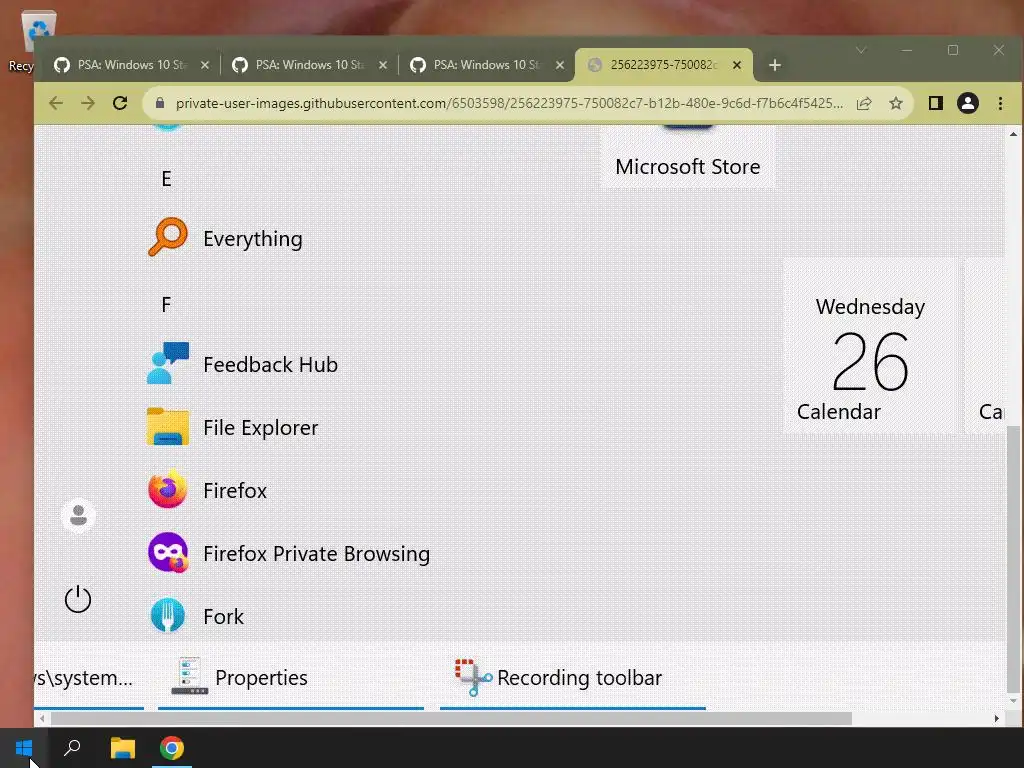Screen dimensions: 1024x768
Task: Click the Fork label
Action: (223, 616)
